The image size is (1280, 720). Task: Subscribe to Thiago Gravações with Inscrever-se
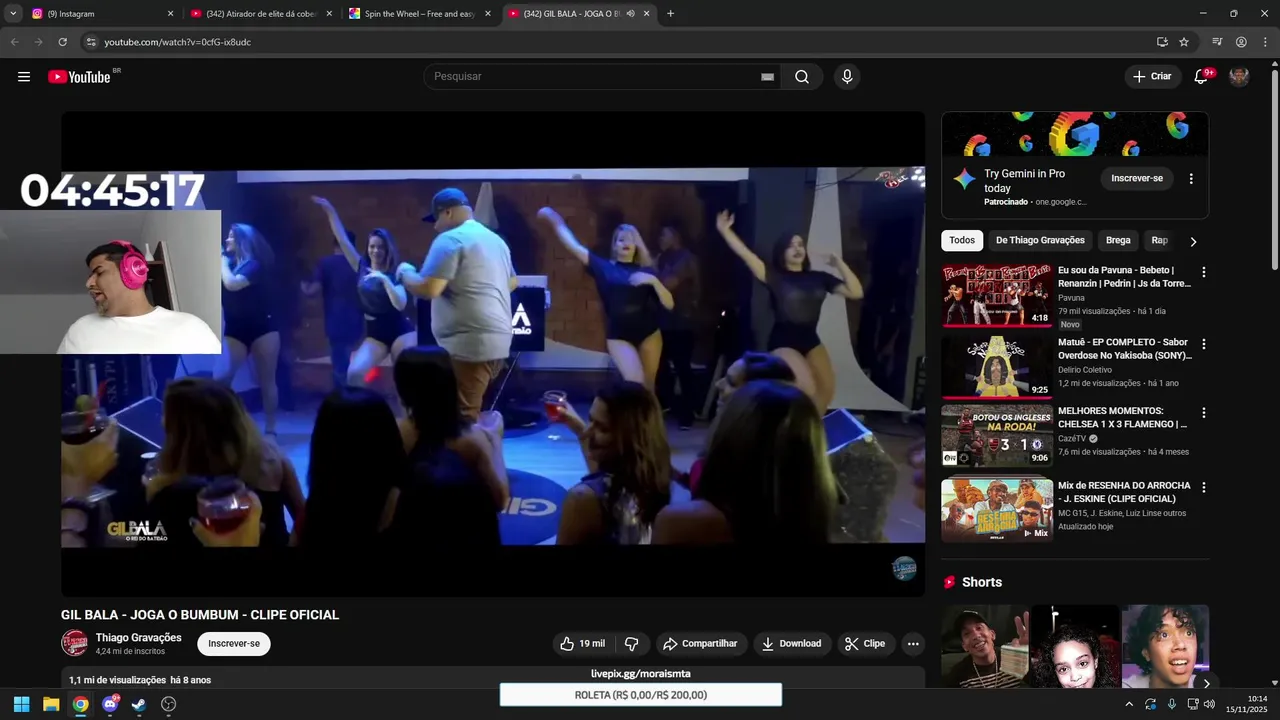(234, 644)
